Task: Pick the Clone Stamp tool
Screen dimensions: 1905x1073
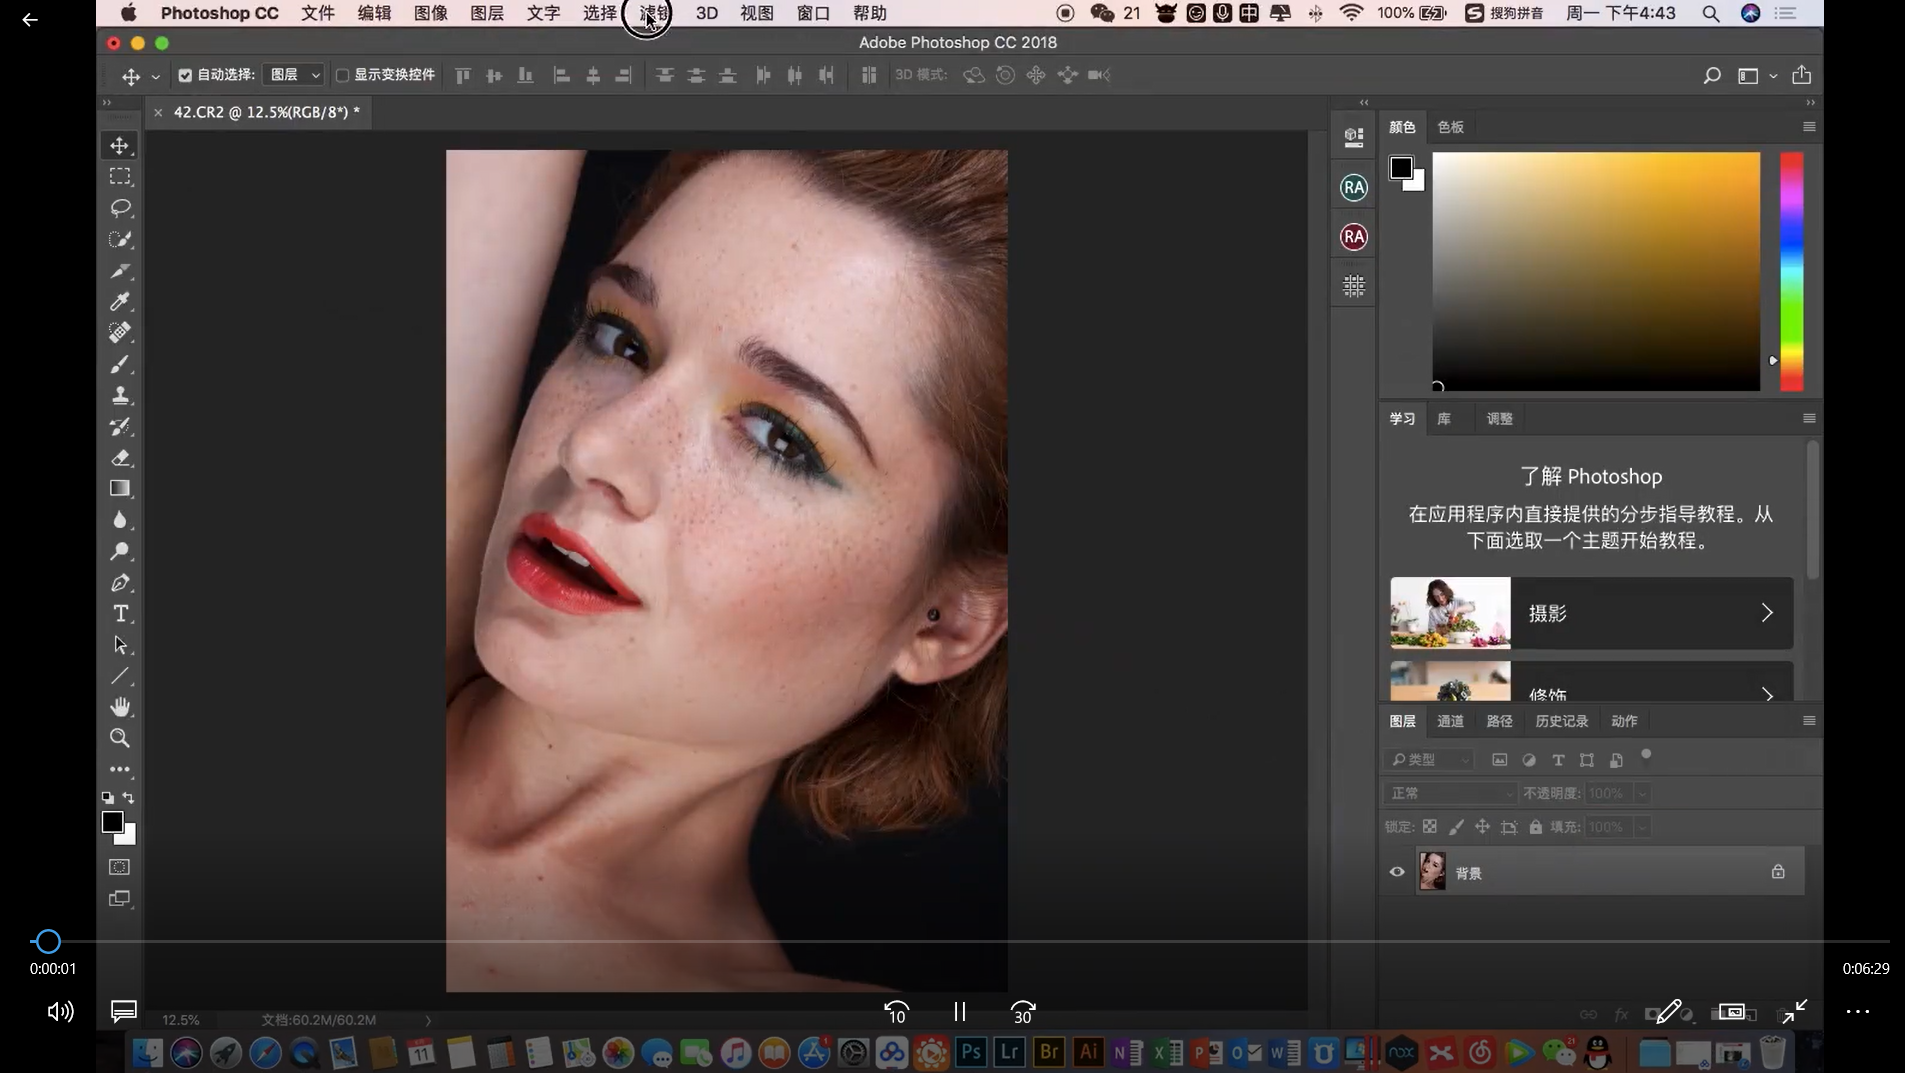Action: [120, 395]
